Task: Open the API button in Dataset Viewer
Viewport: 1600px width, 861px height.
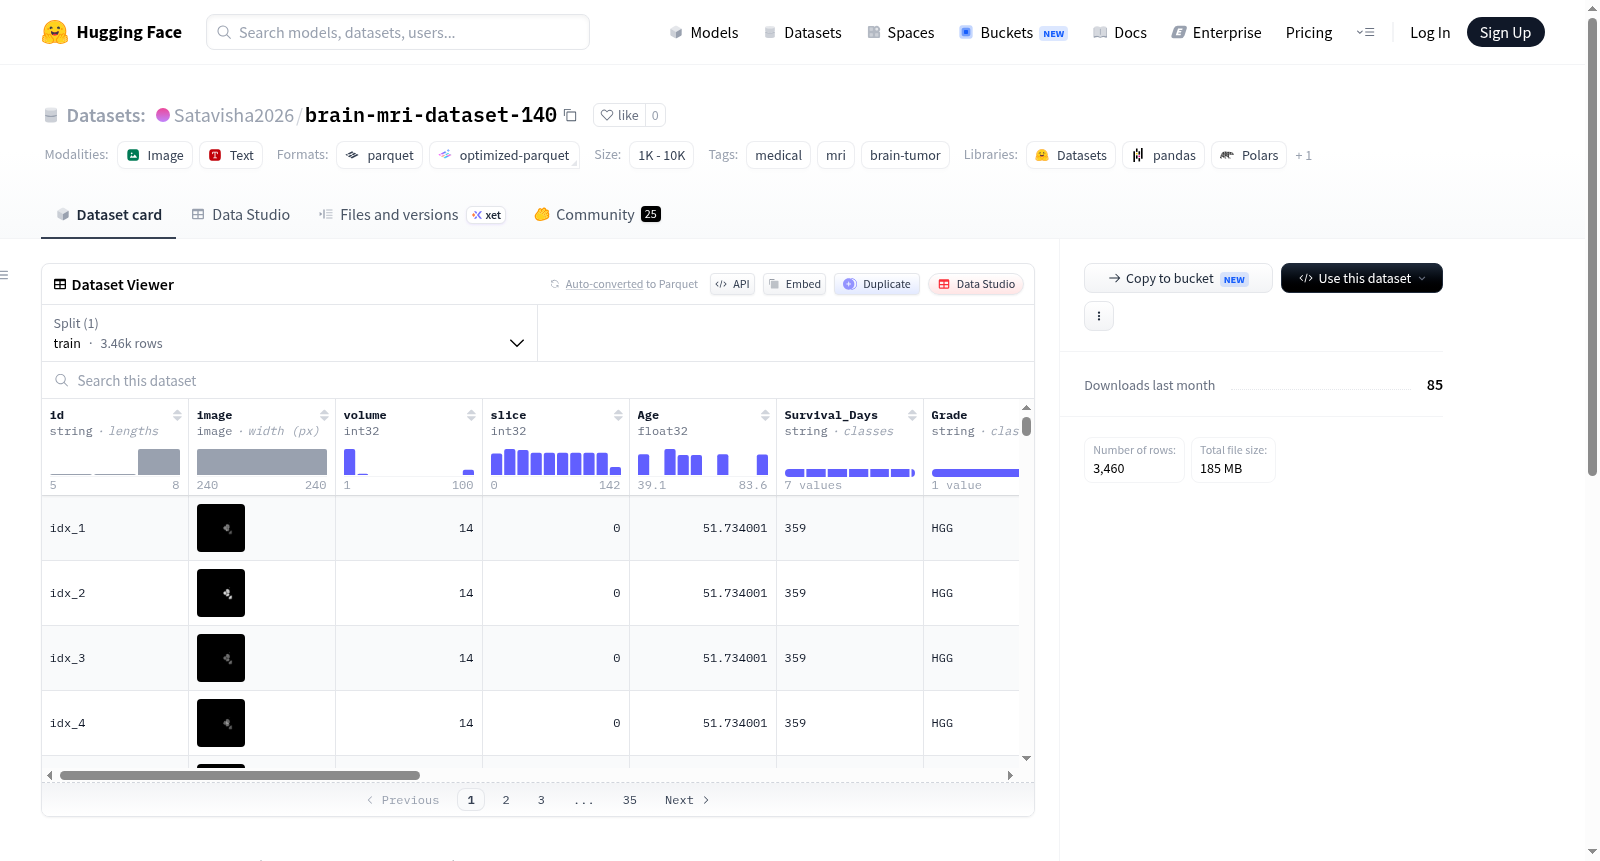Action: (732, 284)
